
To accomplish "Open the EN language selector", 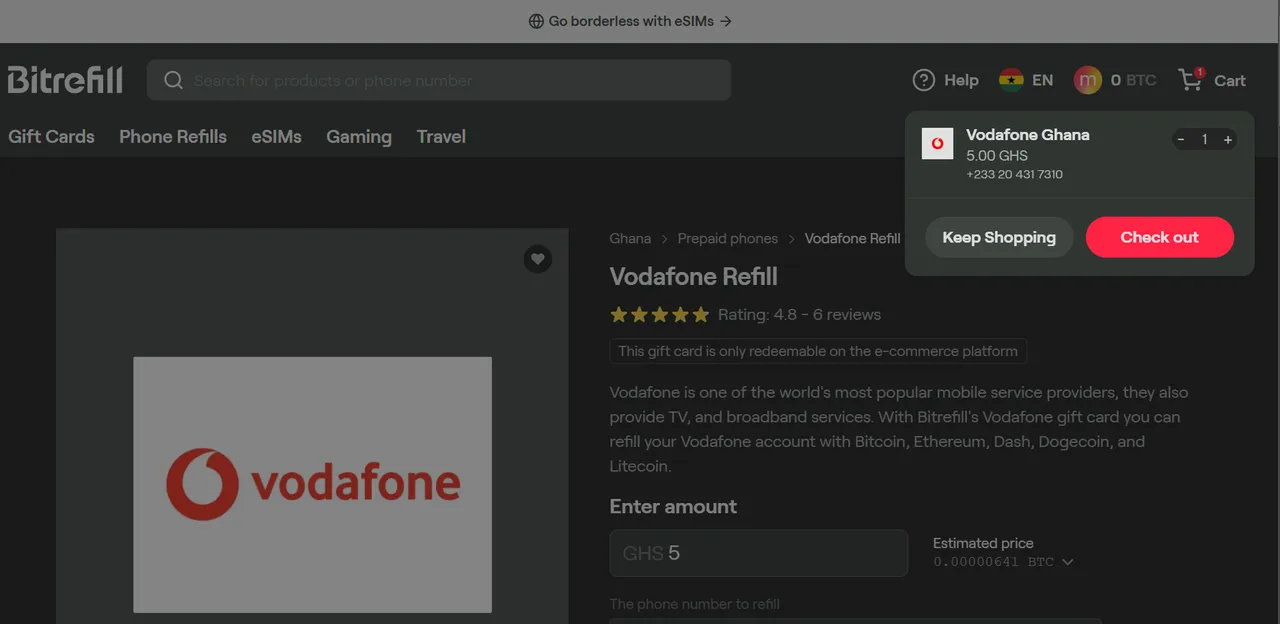I will [1042, 80].
